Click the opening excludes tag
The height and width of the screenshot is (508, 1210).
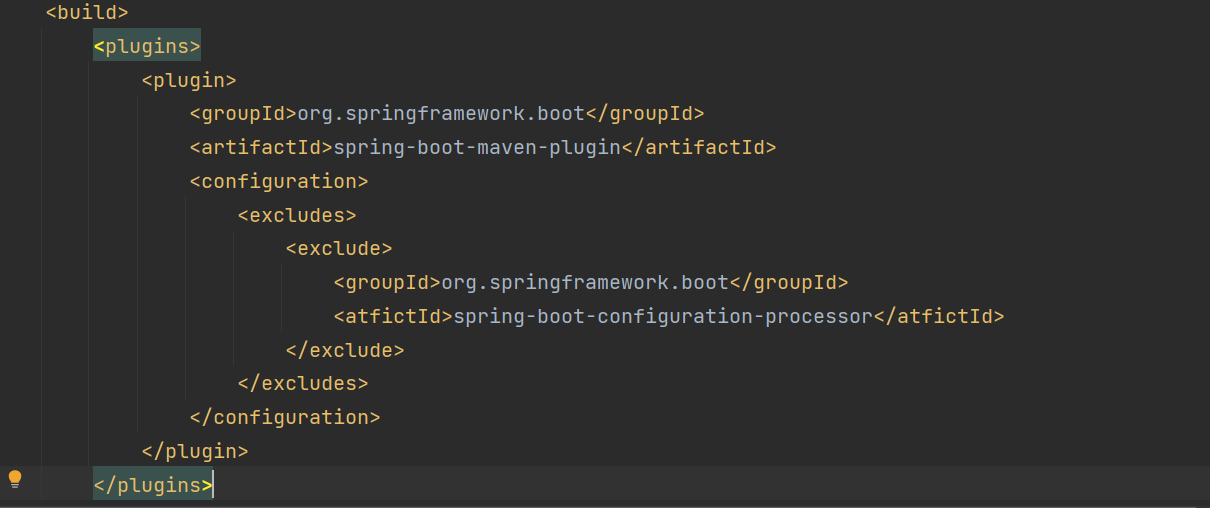(x=297, y=216)
